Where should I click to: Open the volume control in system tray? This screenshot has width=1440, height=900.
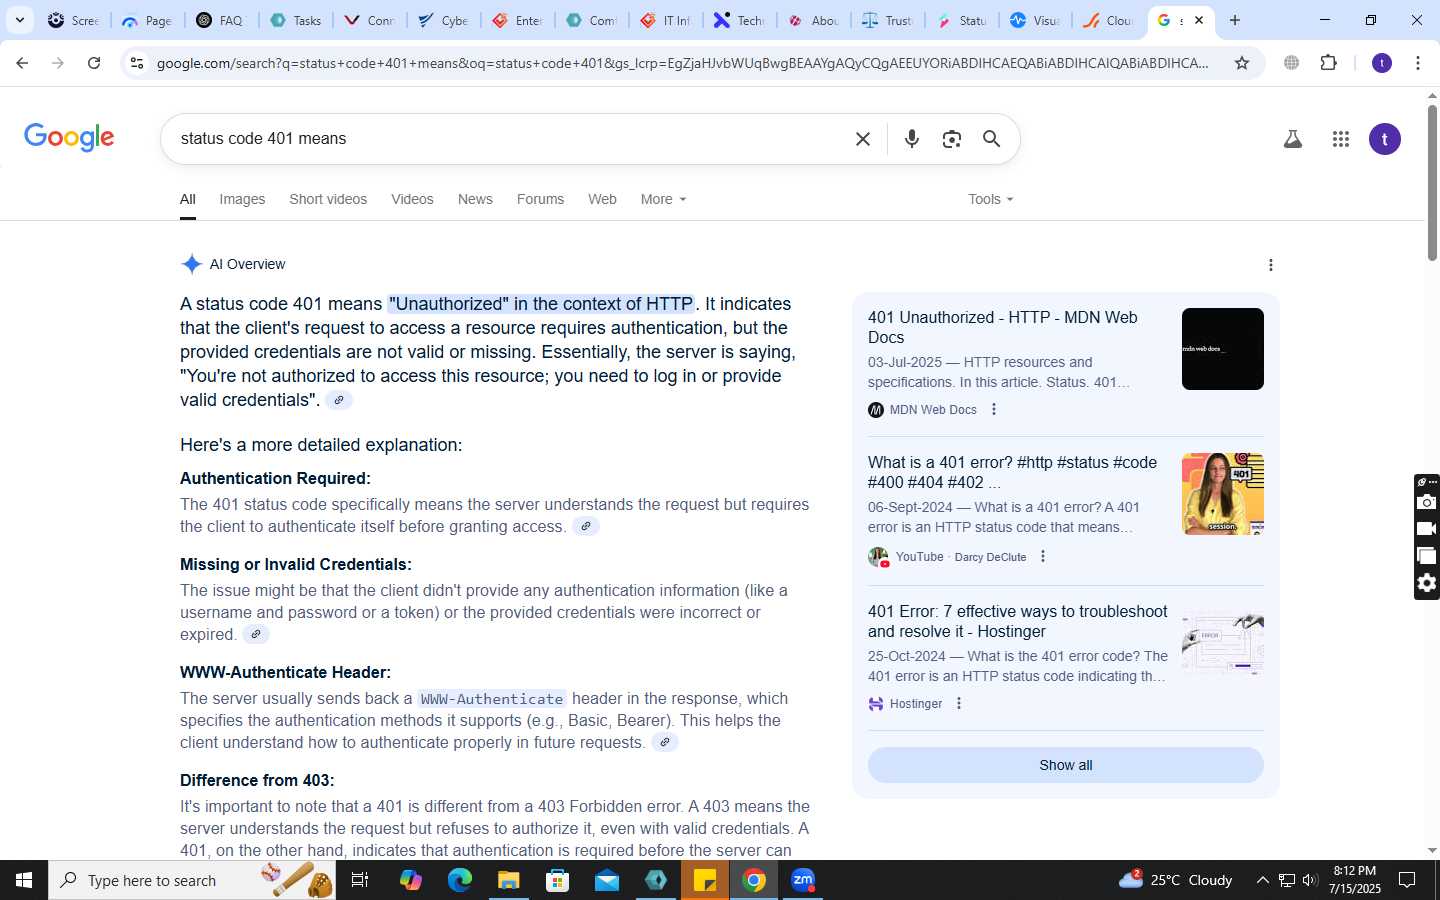click(1310, 880)
